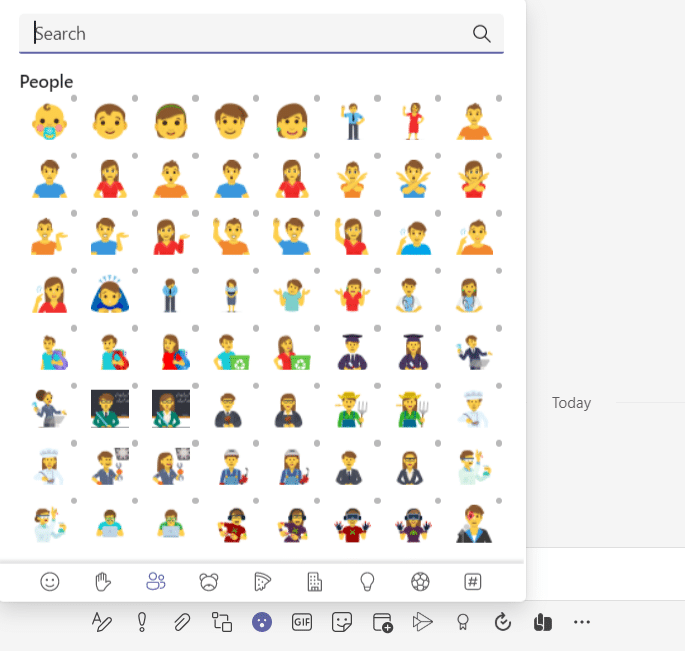Click the Today date divider label
Screen dimensions: 685x651
click(x=571, y=403)
